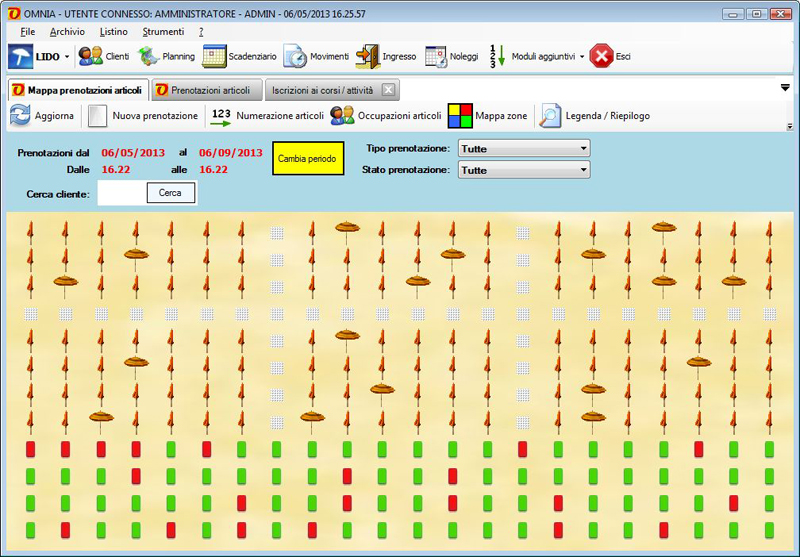Open the Archivio menu
800x557 pixels.
67,32
